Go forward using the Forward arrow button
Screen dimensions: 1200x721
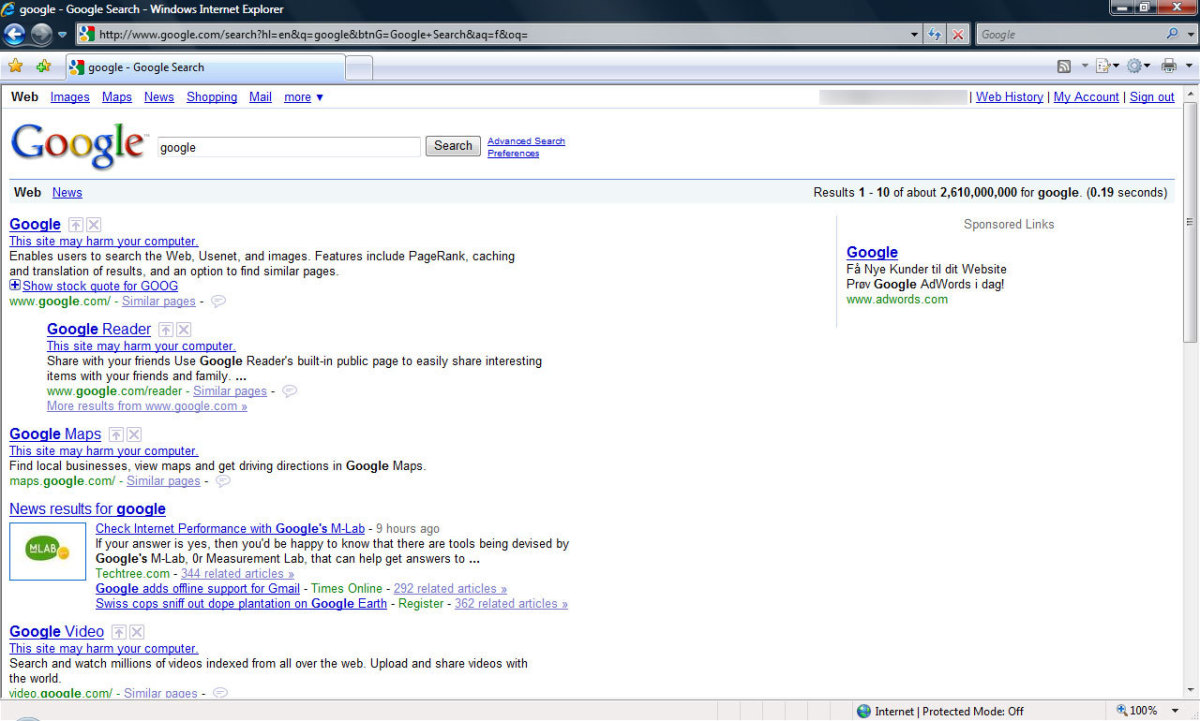tap(41, 34)
